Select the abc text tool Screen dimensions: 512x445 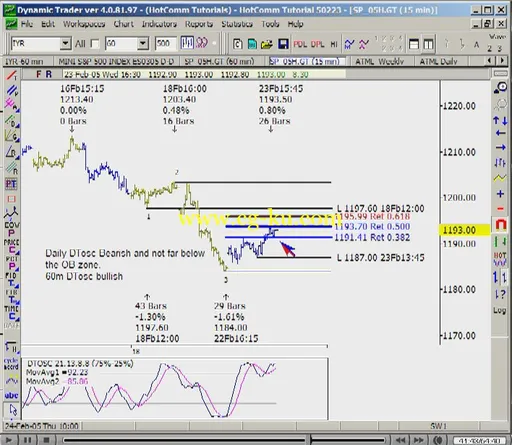(x=11, y=396)
